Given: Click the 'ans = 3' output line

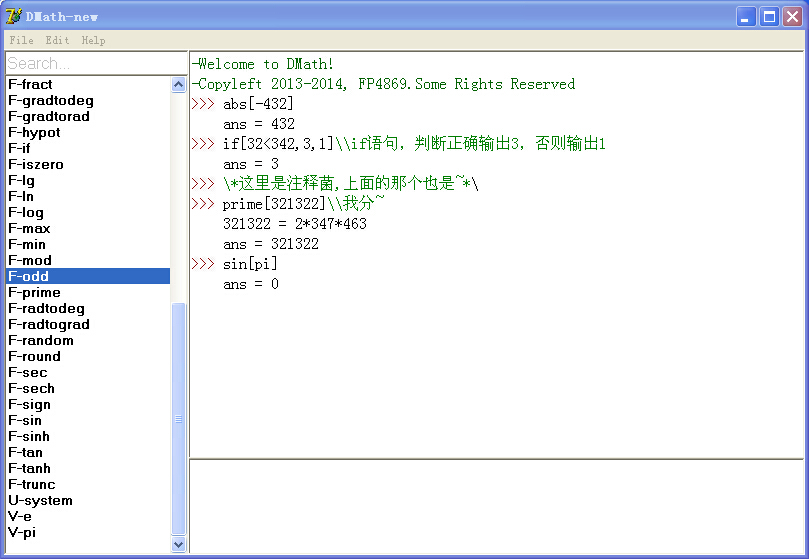Looking at the screenshot, I should click(251, 164).
